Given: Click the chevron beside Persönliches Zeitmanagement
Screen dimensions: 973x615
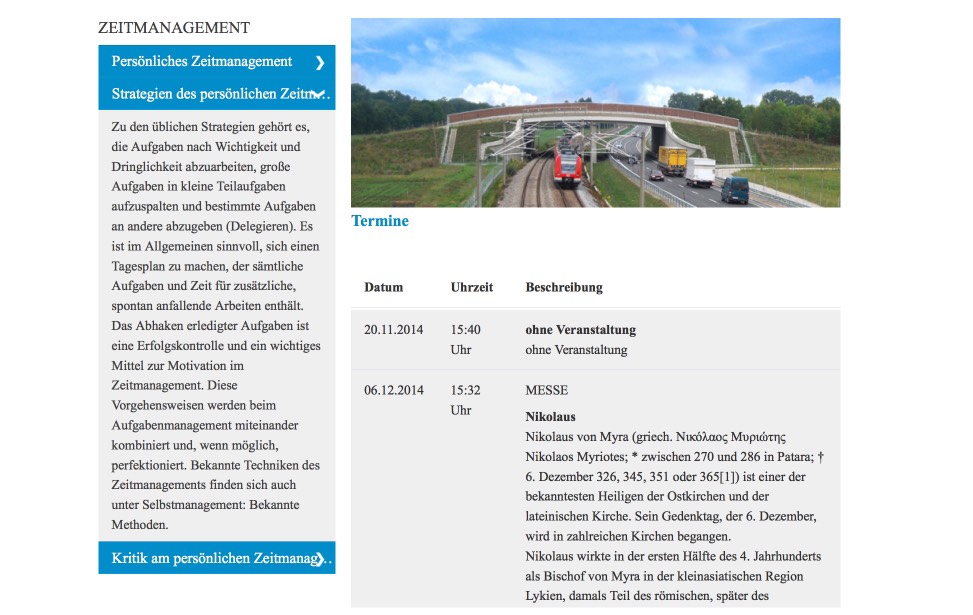Looking at the screenshot, I should (x=320, y=63).
